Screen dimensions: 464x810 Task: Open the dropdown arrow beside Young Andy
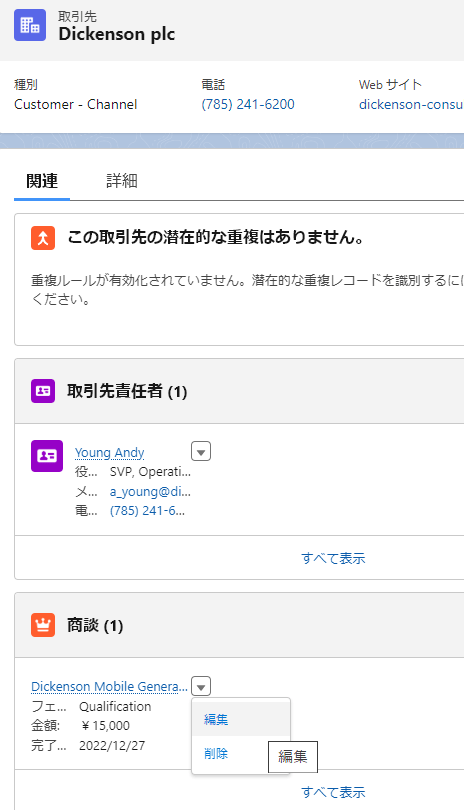[x=201, y=451]
